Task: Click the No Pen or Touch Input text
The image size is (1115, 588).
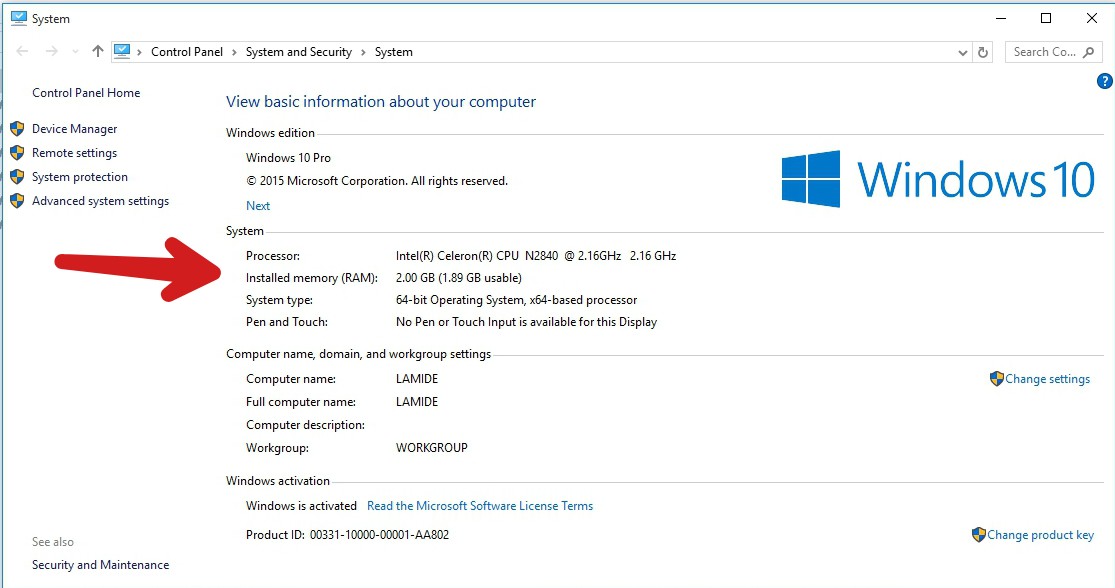Action: tap(526, 322)
